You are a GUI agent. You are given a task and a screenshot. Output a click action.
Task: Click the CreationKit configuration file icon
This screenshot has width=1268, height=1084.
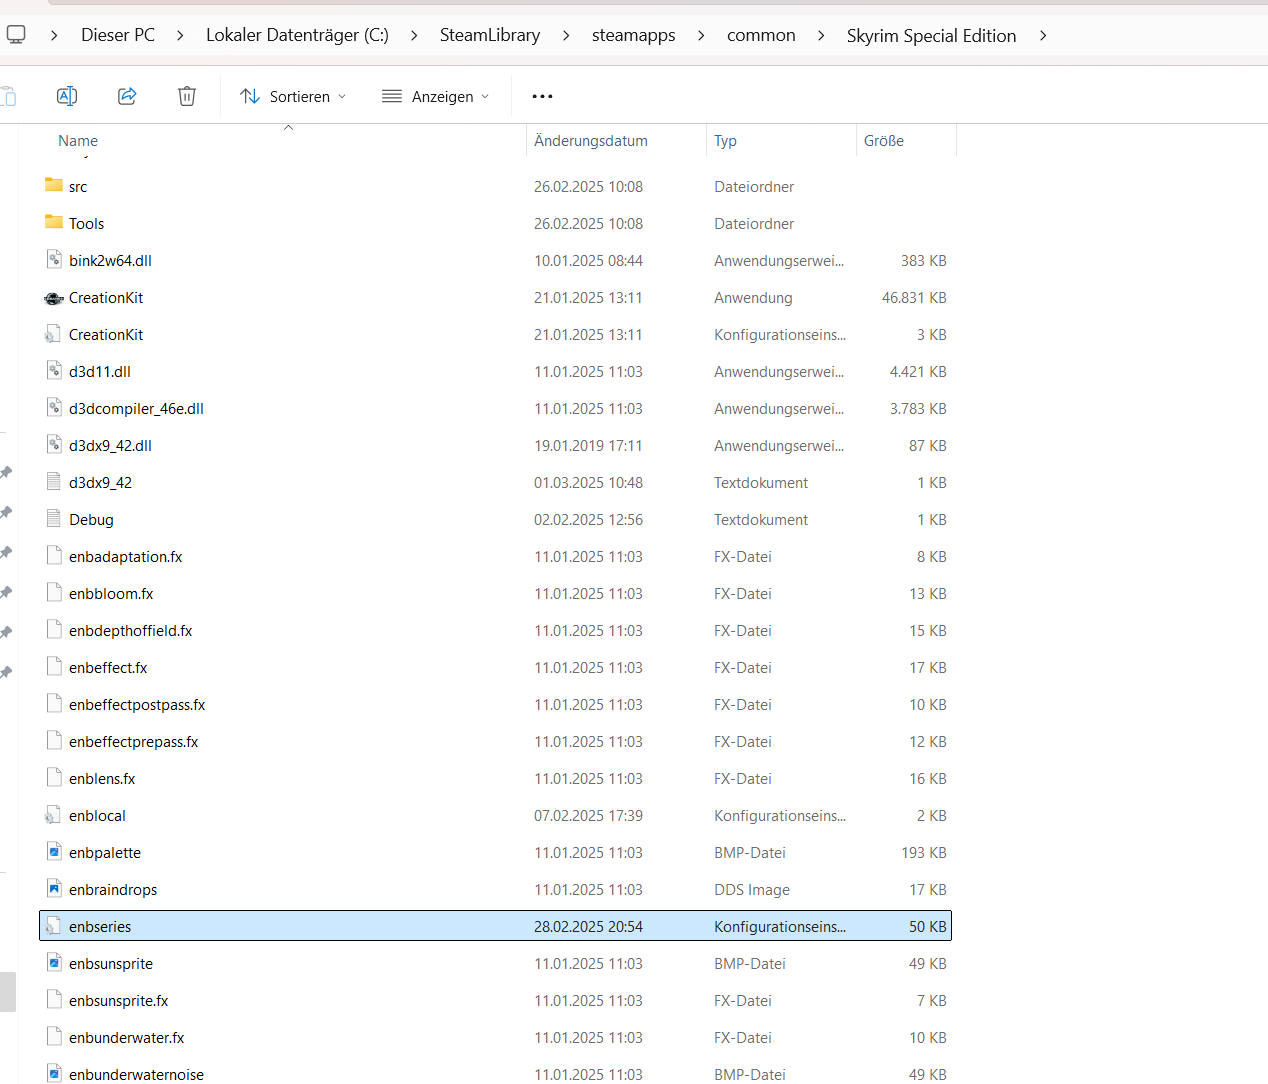click(x=53, y=334)
